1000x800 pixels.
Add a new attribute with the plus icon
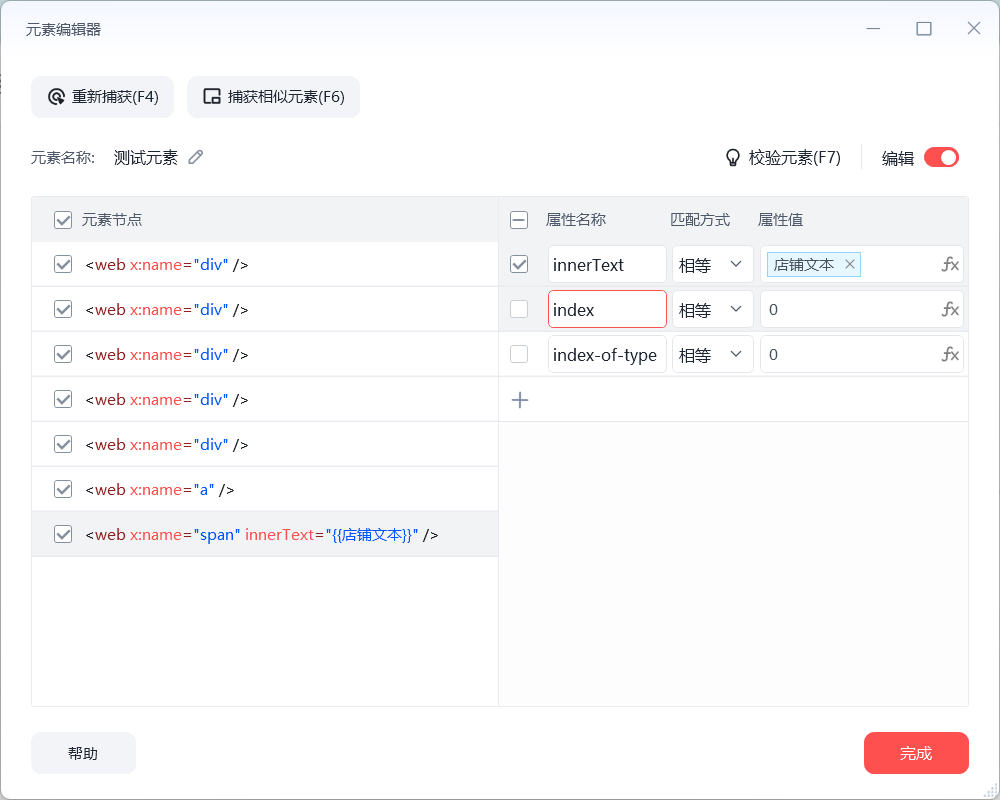520,400
